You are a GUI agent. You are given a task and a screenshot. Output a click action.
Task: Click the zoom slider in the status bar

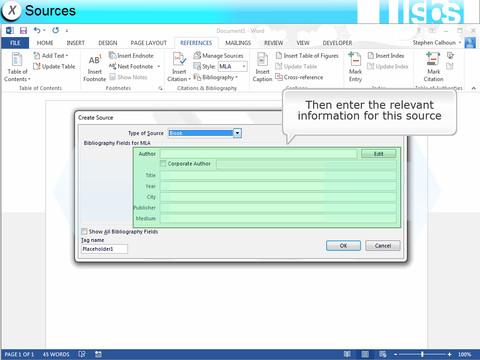point(422,354)
